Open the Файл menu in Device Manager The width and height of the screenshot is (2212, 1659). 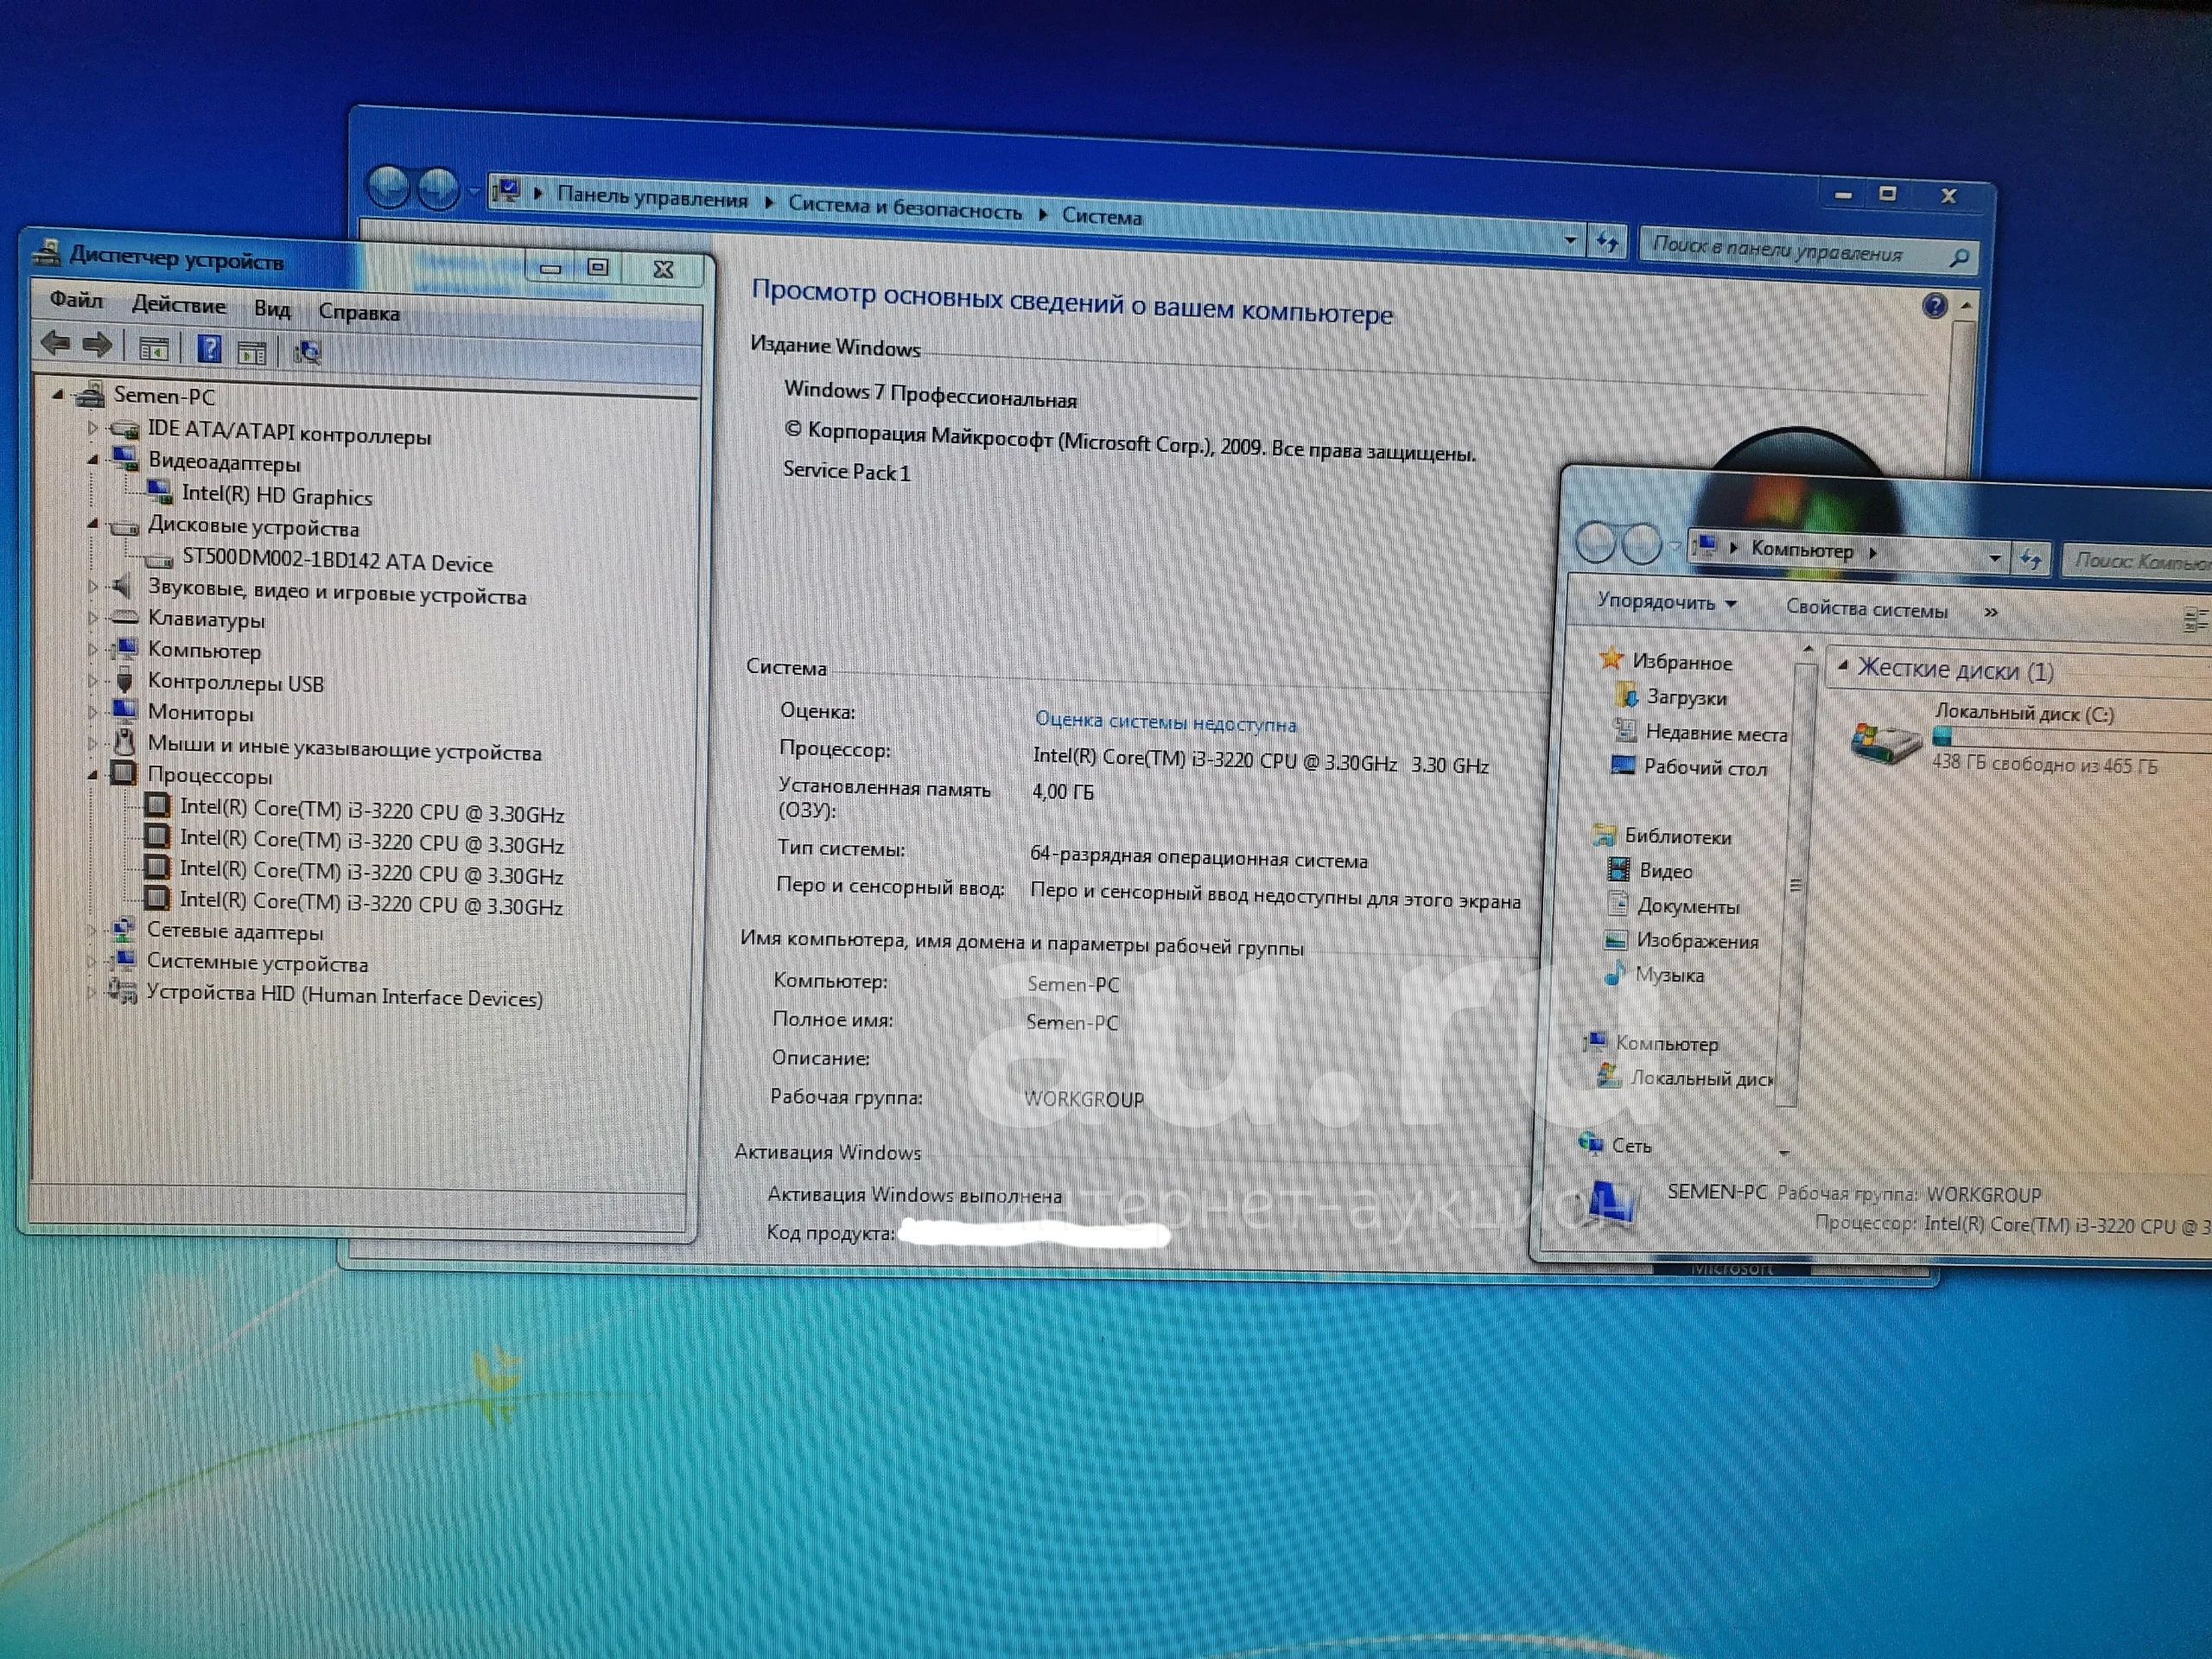[76, 299]
